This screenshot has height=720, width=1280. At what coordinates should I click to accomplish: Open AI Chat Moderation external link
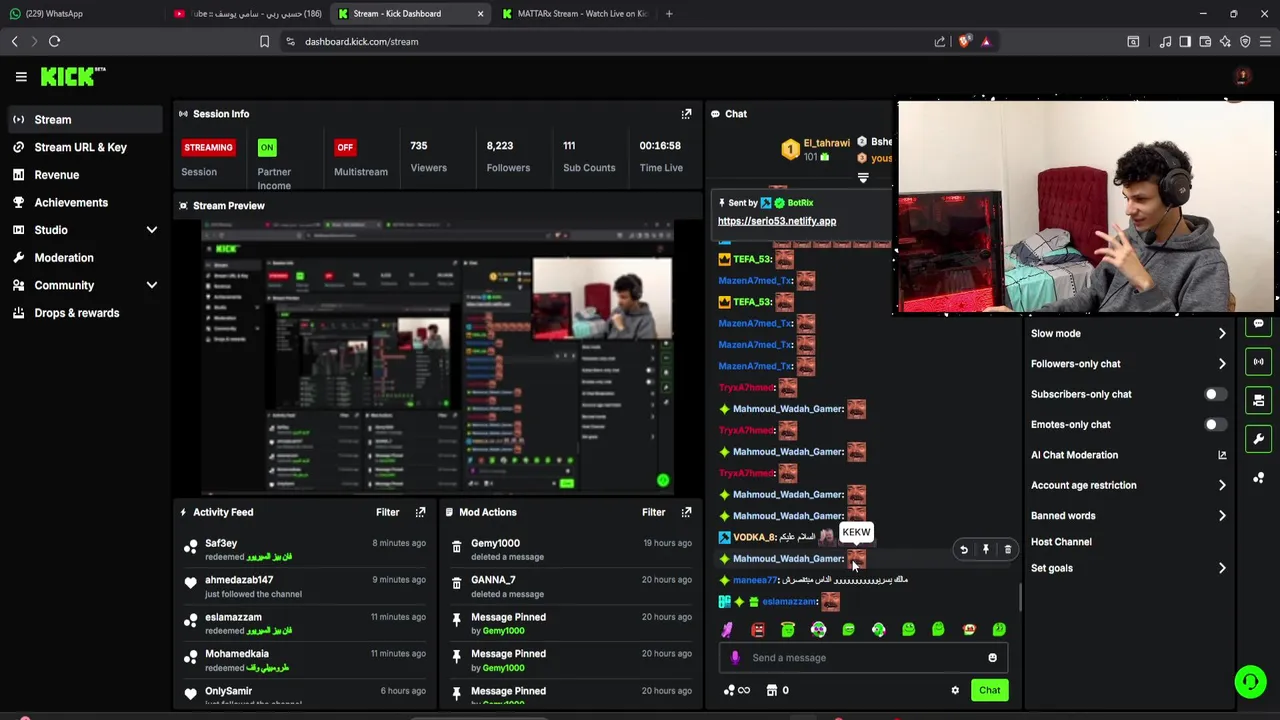(1222, 455)
